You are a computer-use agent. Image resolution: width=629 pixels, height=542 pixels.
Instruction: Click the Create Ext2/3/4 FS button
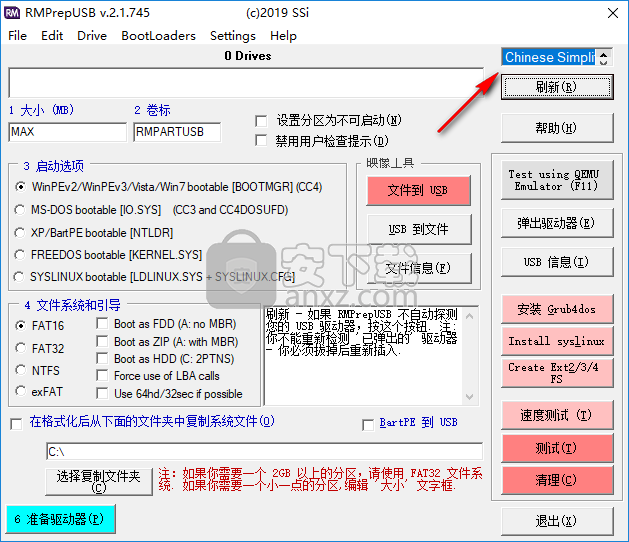pos(557,373)
